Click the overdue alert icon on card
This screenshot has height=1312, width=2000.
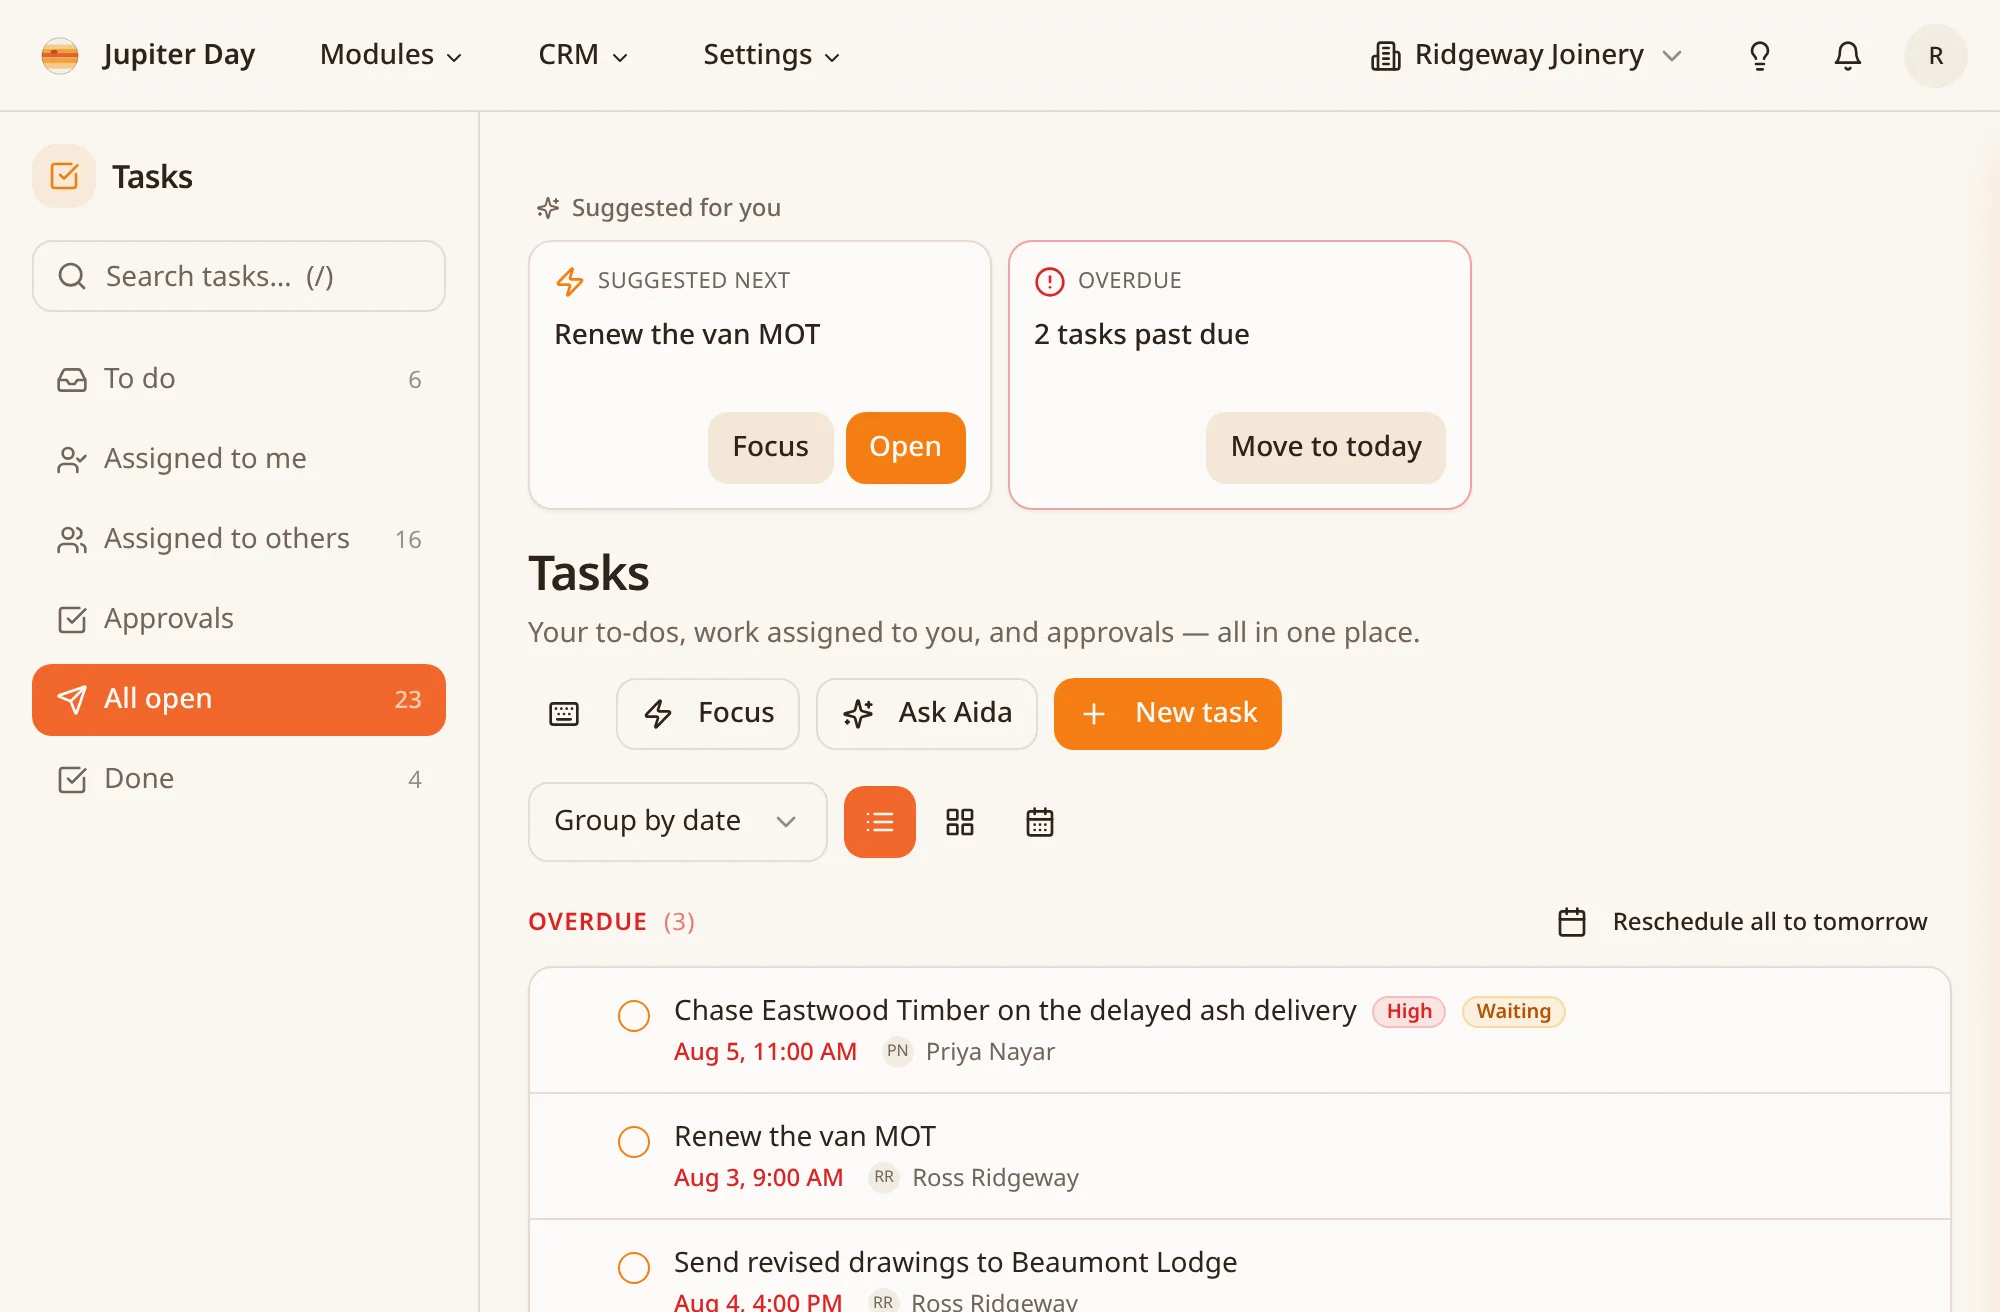coord(1049,281)
